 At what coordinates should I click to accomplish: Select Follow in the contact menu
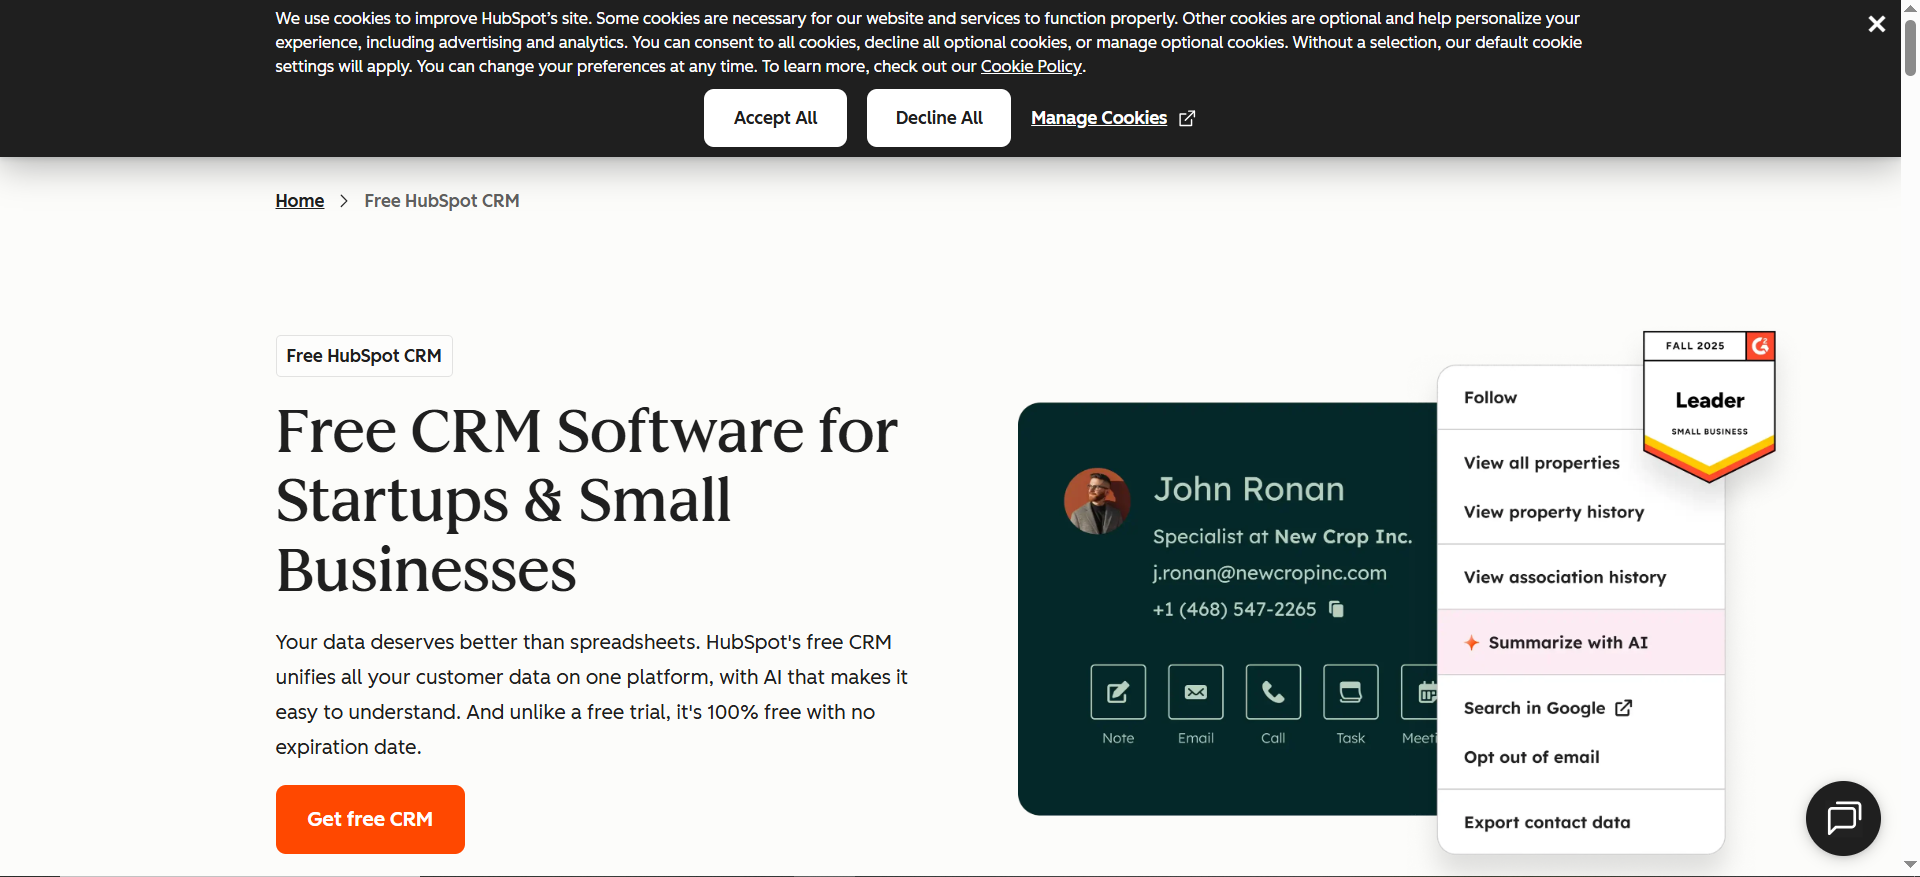pyautogui.click(x=1490, y=398)
